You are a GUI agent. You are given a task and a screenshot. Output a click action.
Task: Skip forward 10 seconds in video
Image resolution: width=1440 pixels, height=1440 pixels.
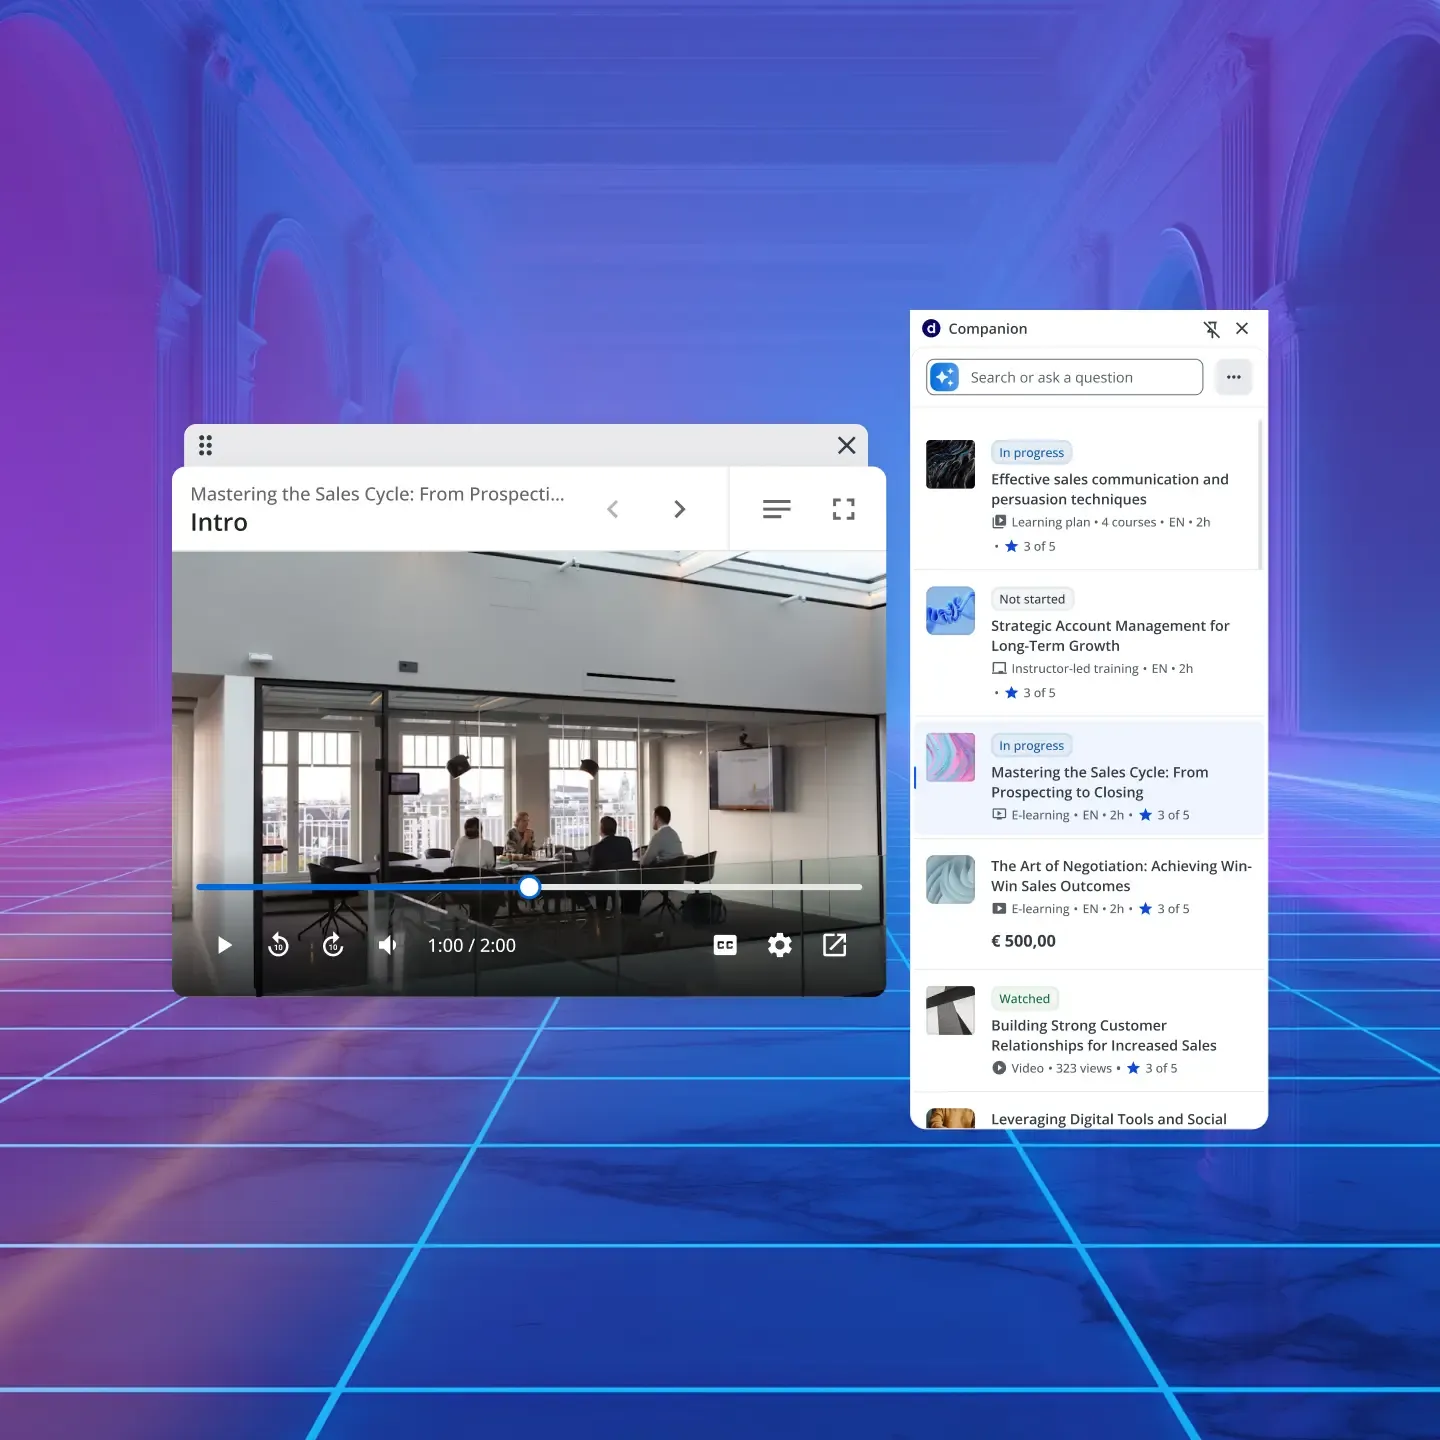pos(333,945)
